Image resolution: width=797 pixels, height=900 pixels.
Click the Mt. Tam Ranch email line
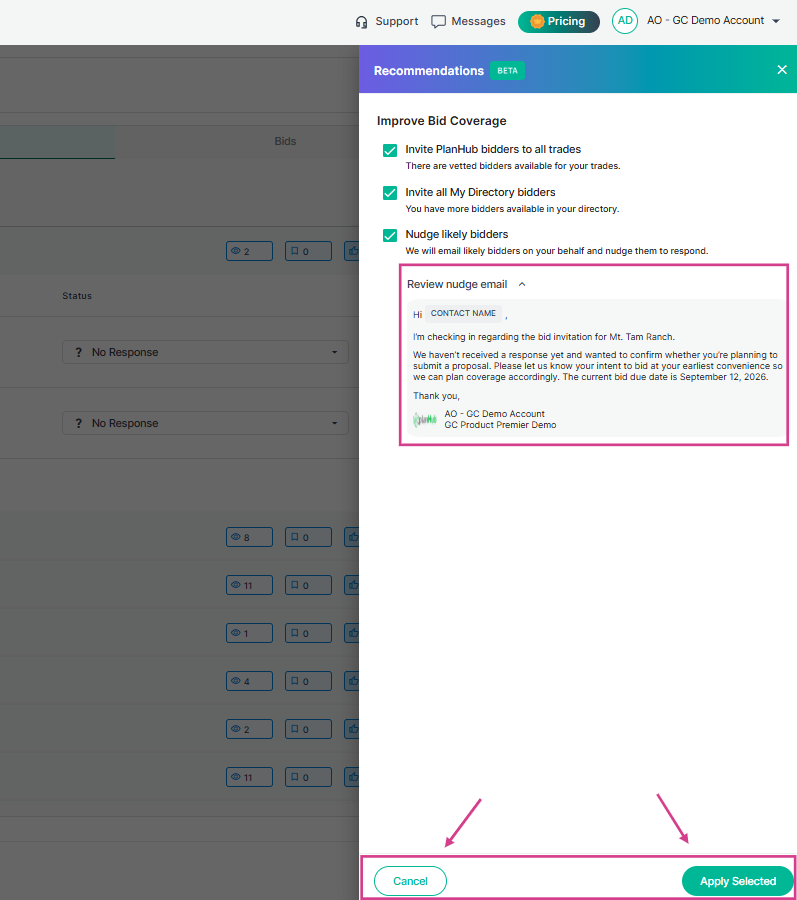pyautogui.click(x=543, y=337)
